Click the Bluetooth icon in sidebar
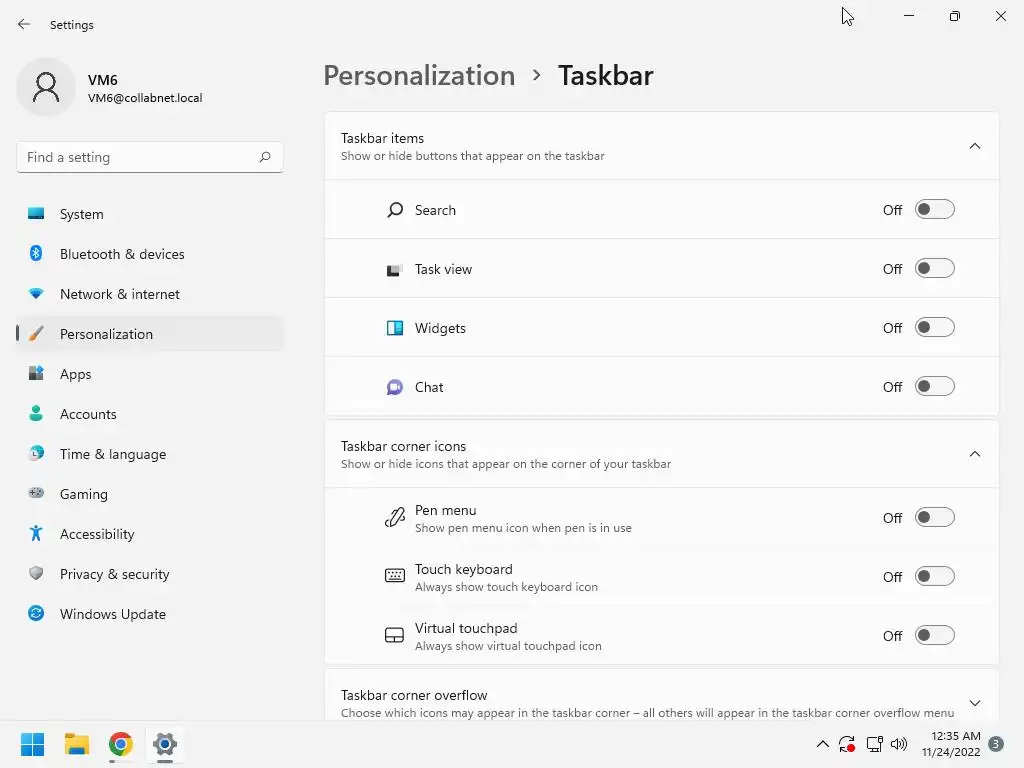Image resolution: width=1024 pixels, height=768 pixels. 36,253
